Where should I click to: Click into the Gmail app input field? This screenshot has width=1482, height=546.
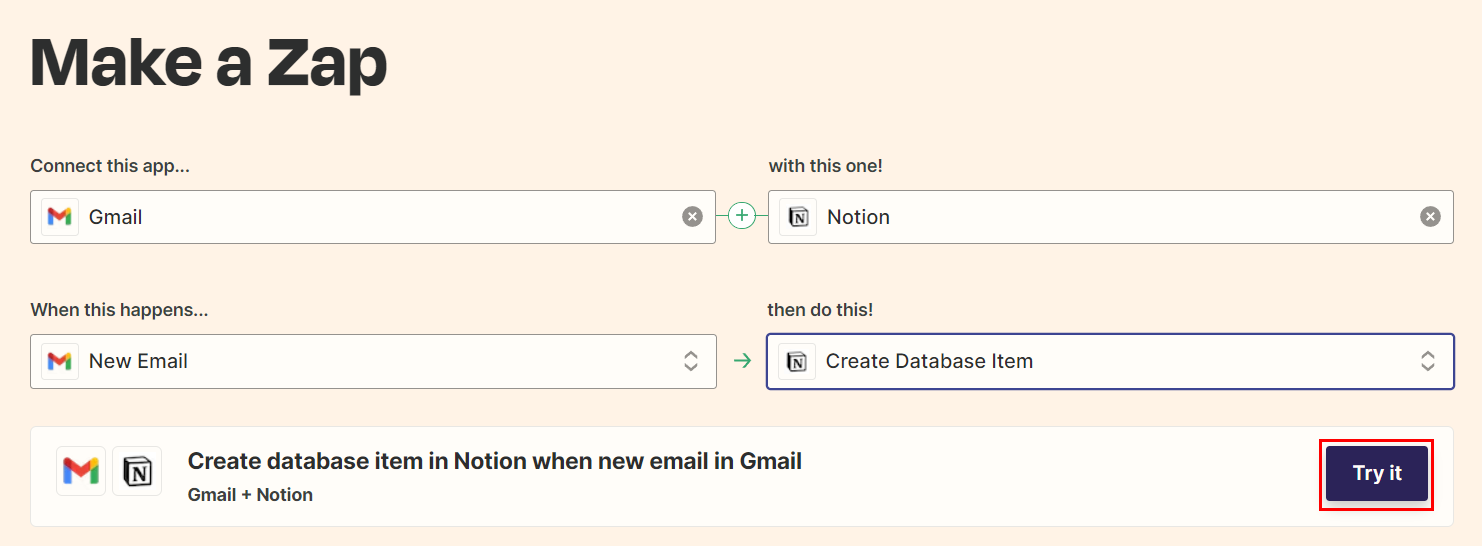[373, 217]
